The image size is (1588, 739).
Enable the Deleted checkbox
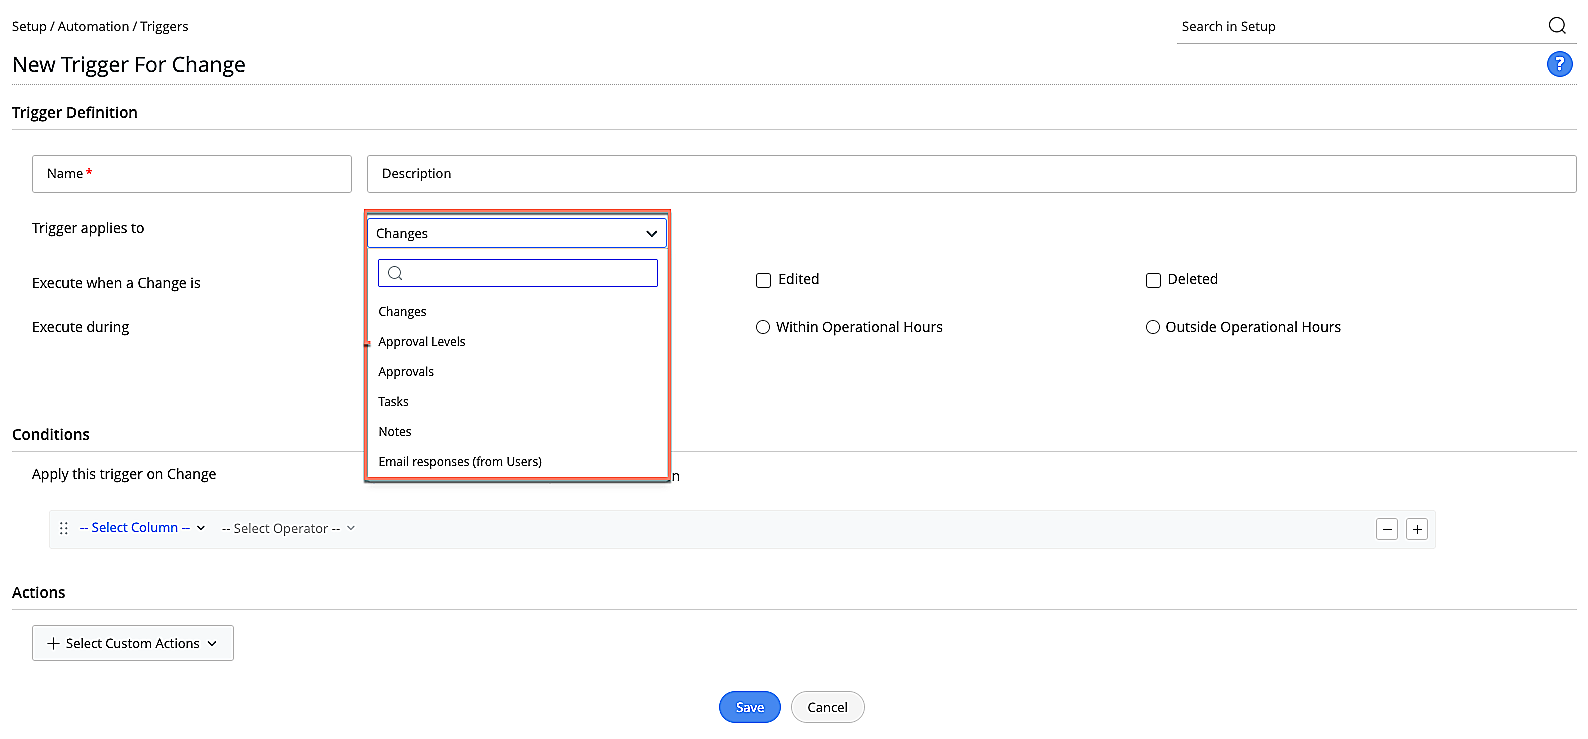pos(1153,280)
